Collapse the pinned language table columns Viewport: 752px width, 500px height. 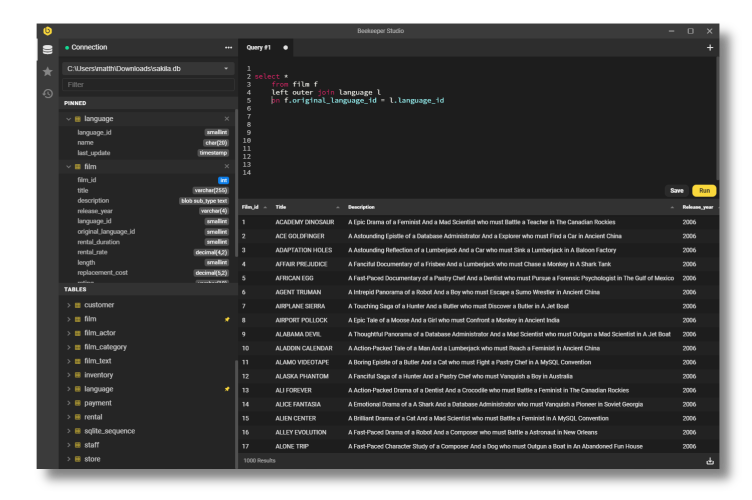pyautogui.click(x=68, y=119)
